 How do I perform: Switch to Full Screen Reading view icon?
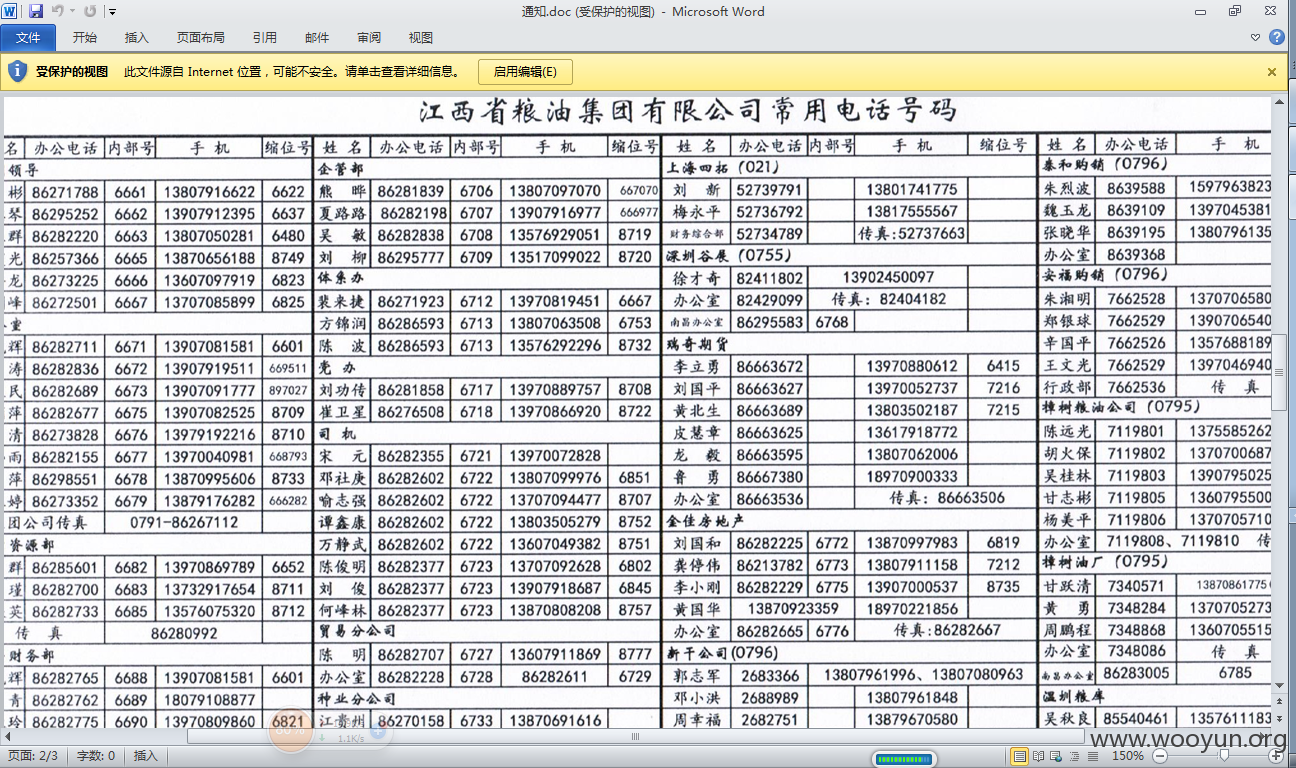[x=1039, y=756]
